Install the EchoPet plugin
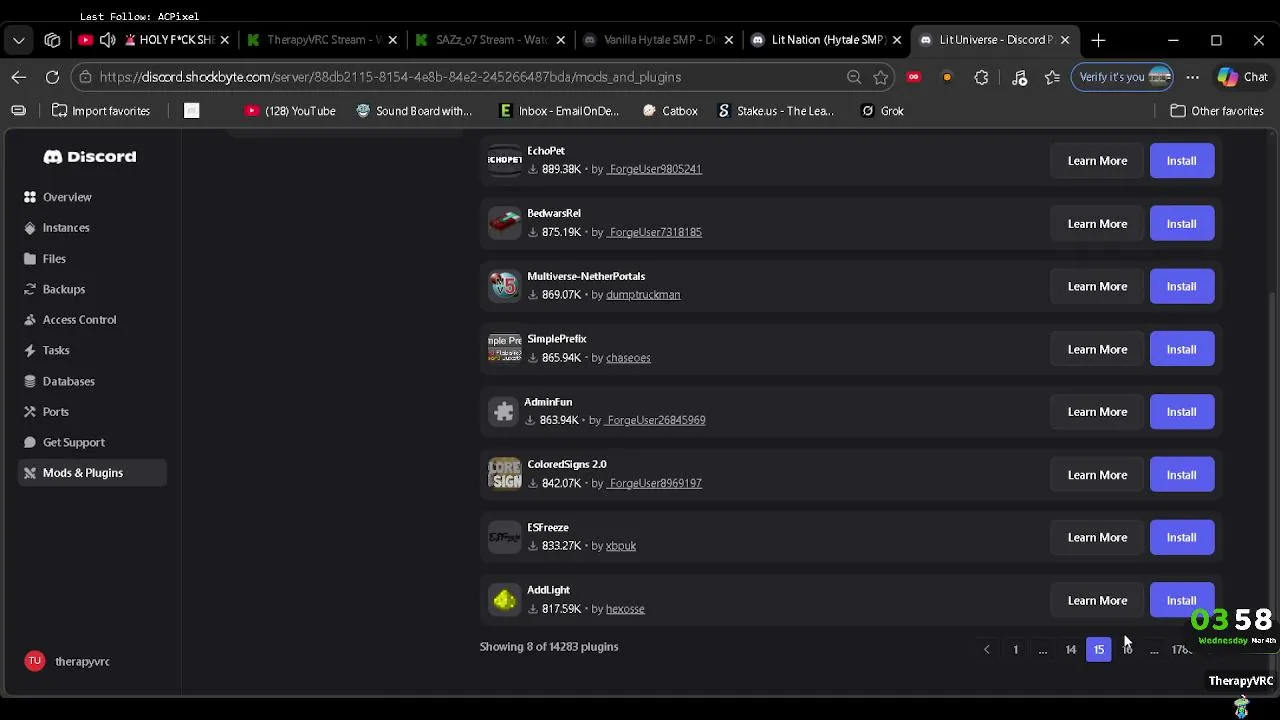This screenshot has height=720, width=1280. [x=1182, y=161]
